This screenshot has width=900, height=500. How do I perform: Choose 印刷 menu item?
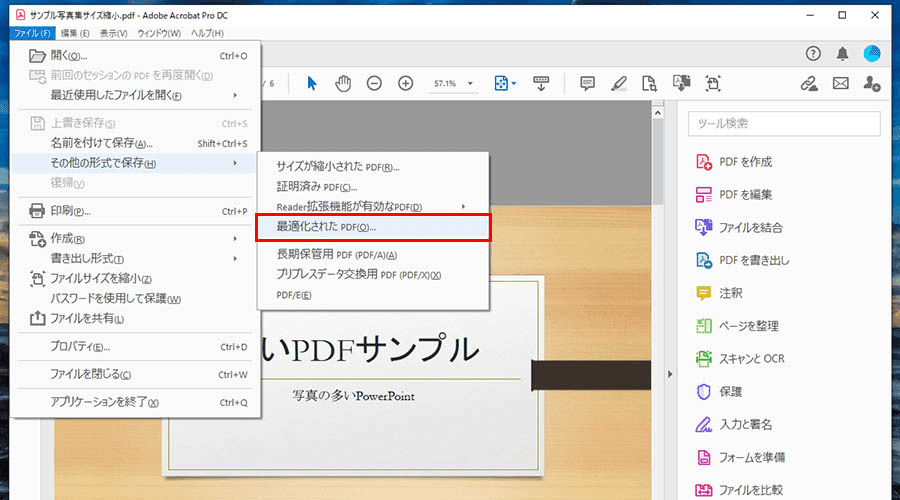tap(135, 211)
